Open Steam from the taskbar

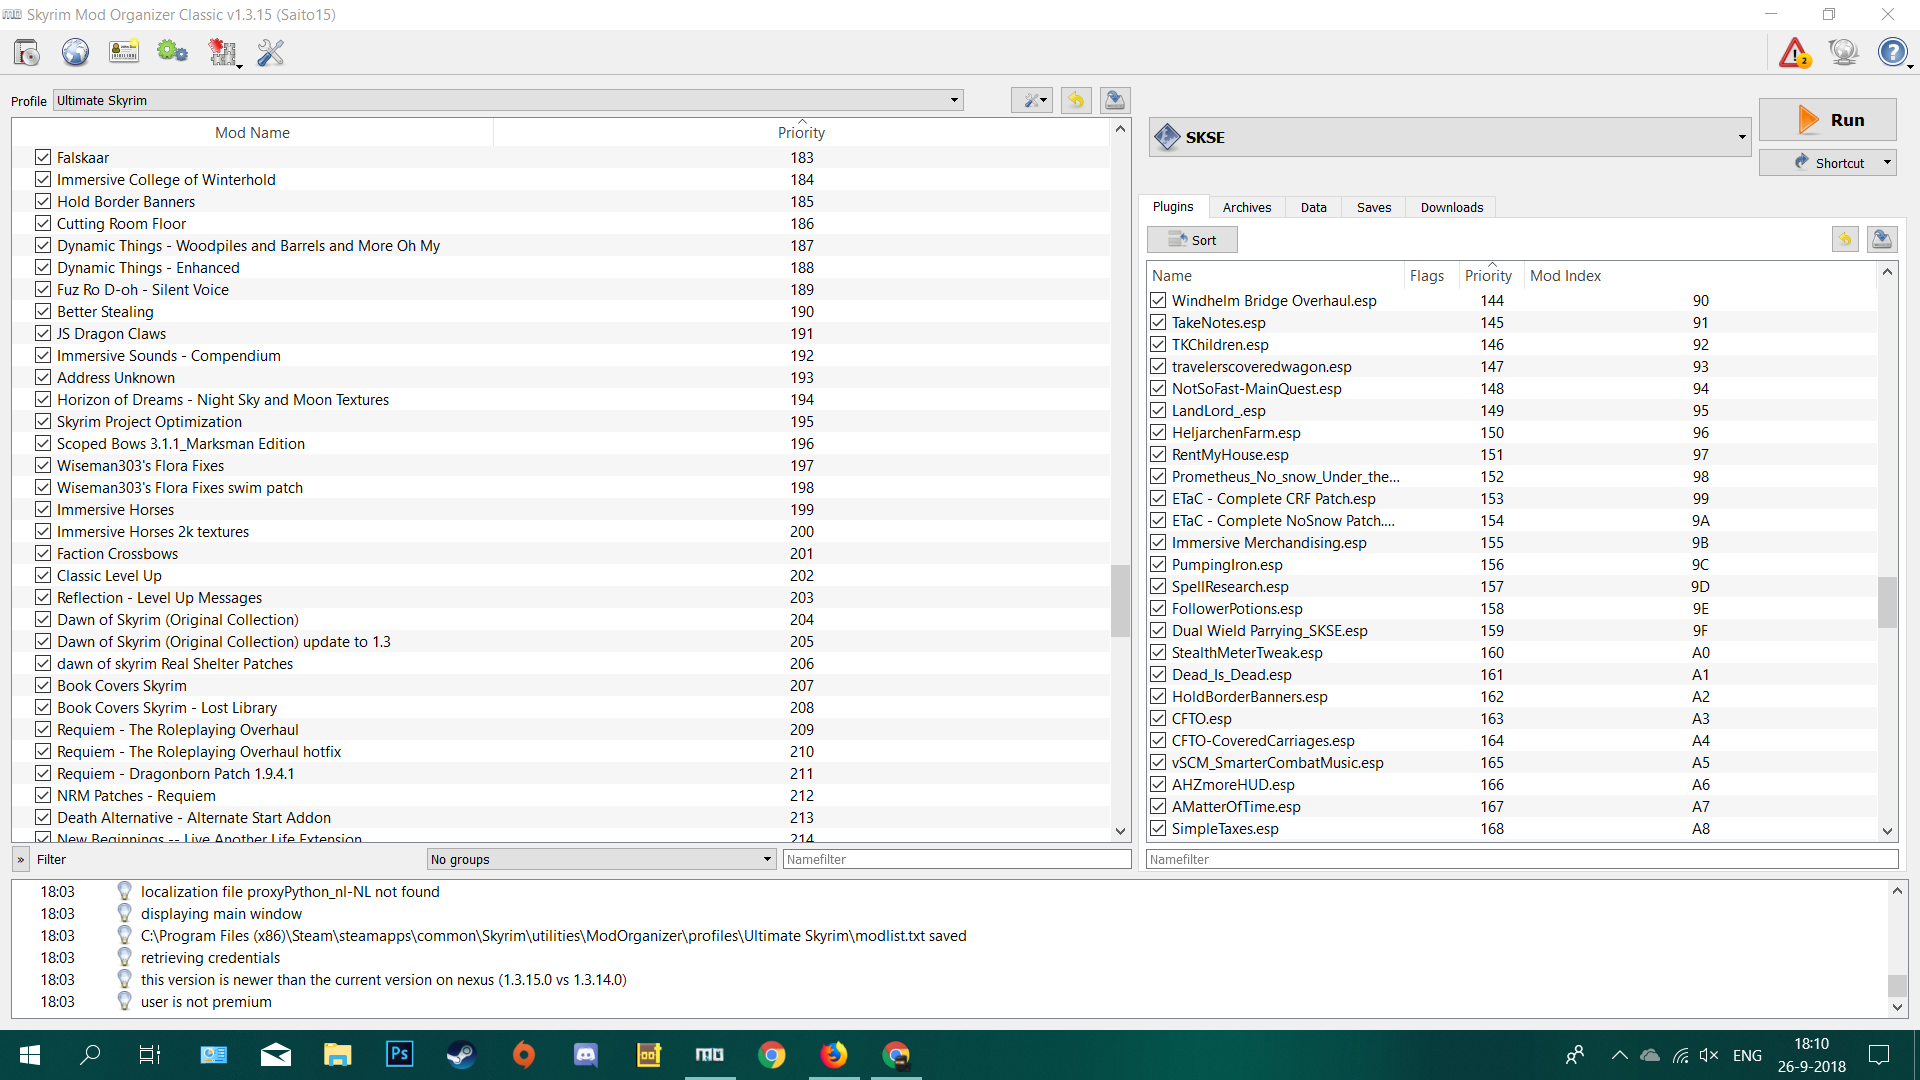[461, 1055]
